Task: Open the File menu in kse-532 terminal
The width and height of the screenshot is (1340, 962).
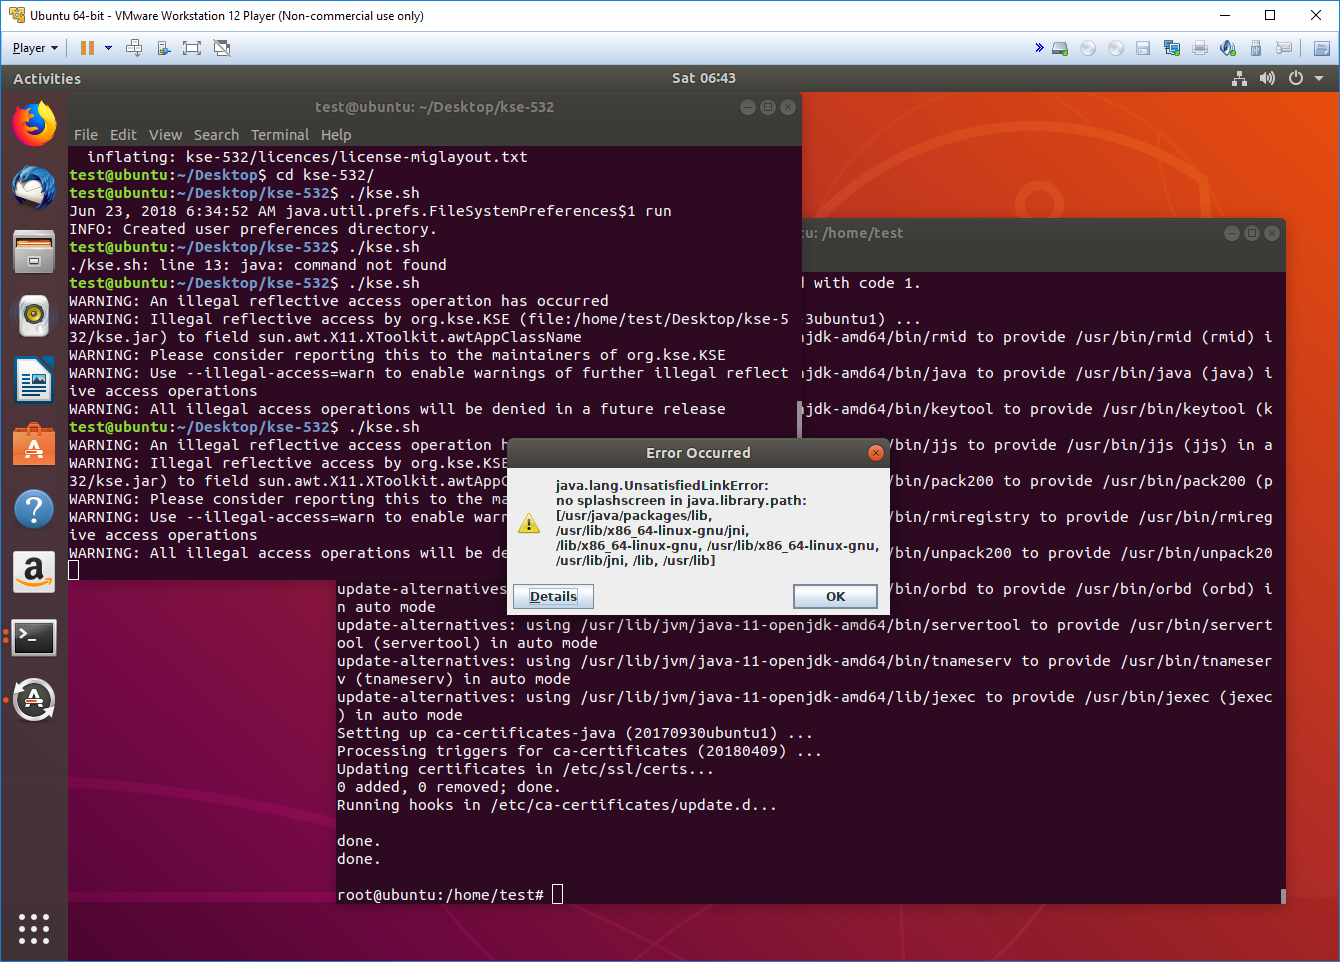Action: click(86, 135)
